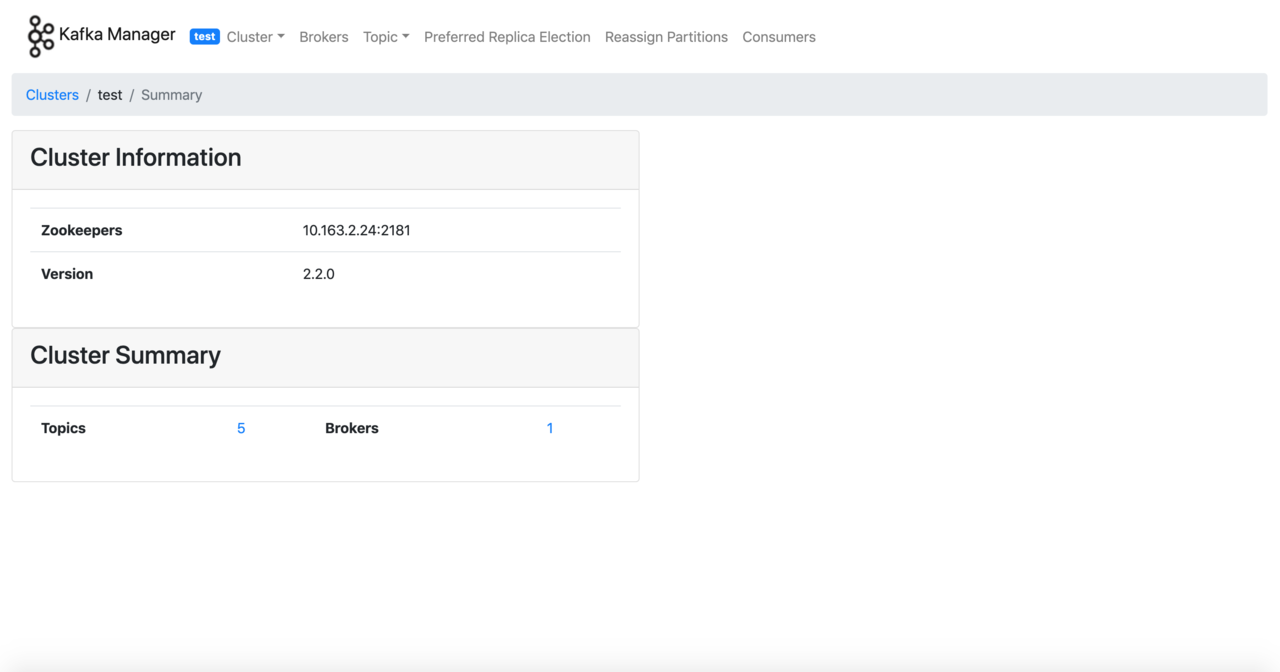This screenshot has width=1280, height=672.
Task: Click the Cluster Summary heading
Action: click(126, 356)
